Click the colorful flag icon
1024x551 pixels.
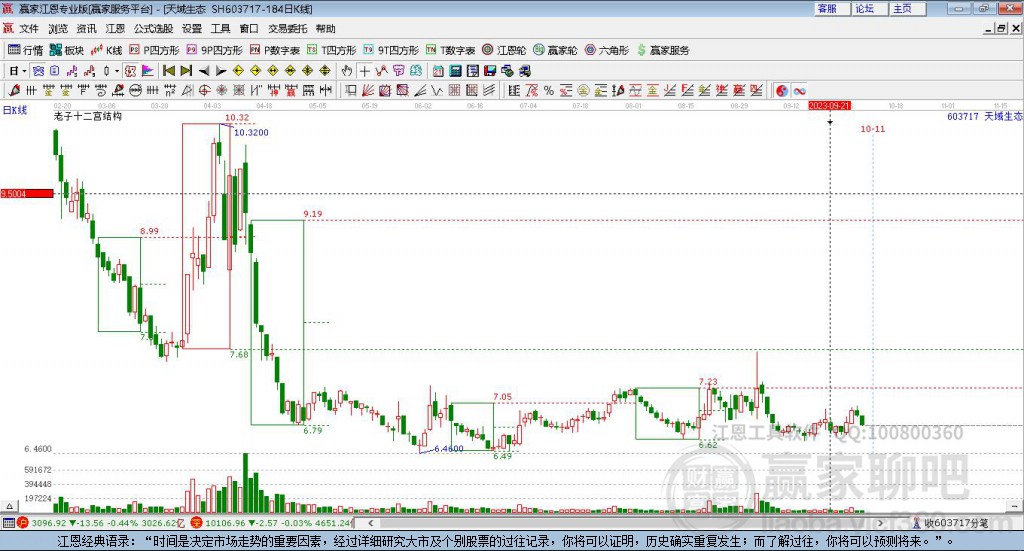tap(148, 71)
